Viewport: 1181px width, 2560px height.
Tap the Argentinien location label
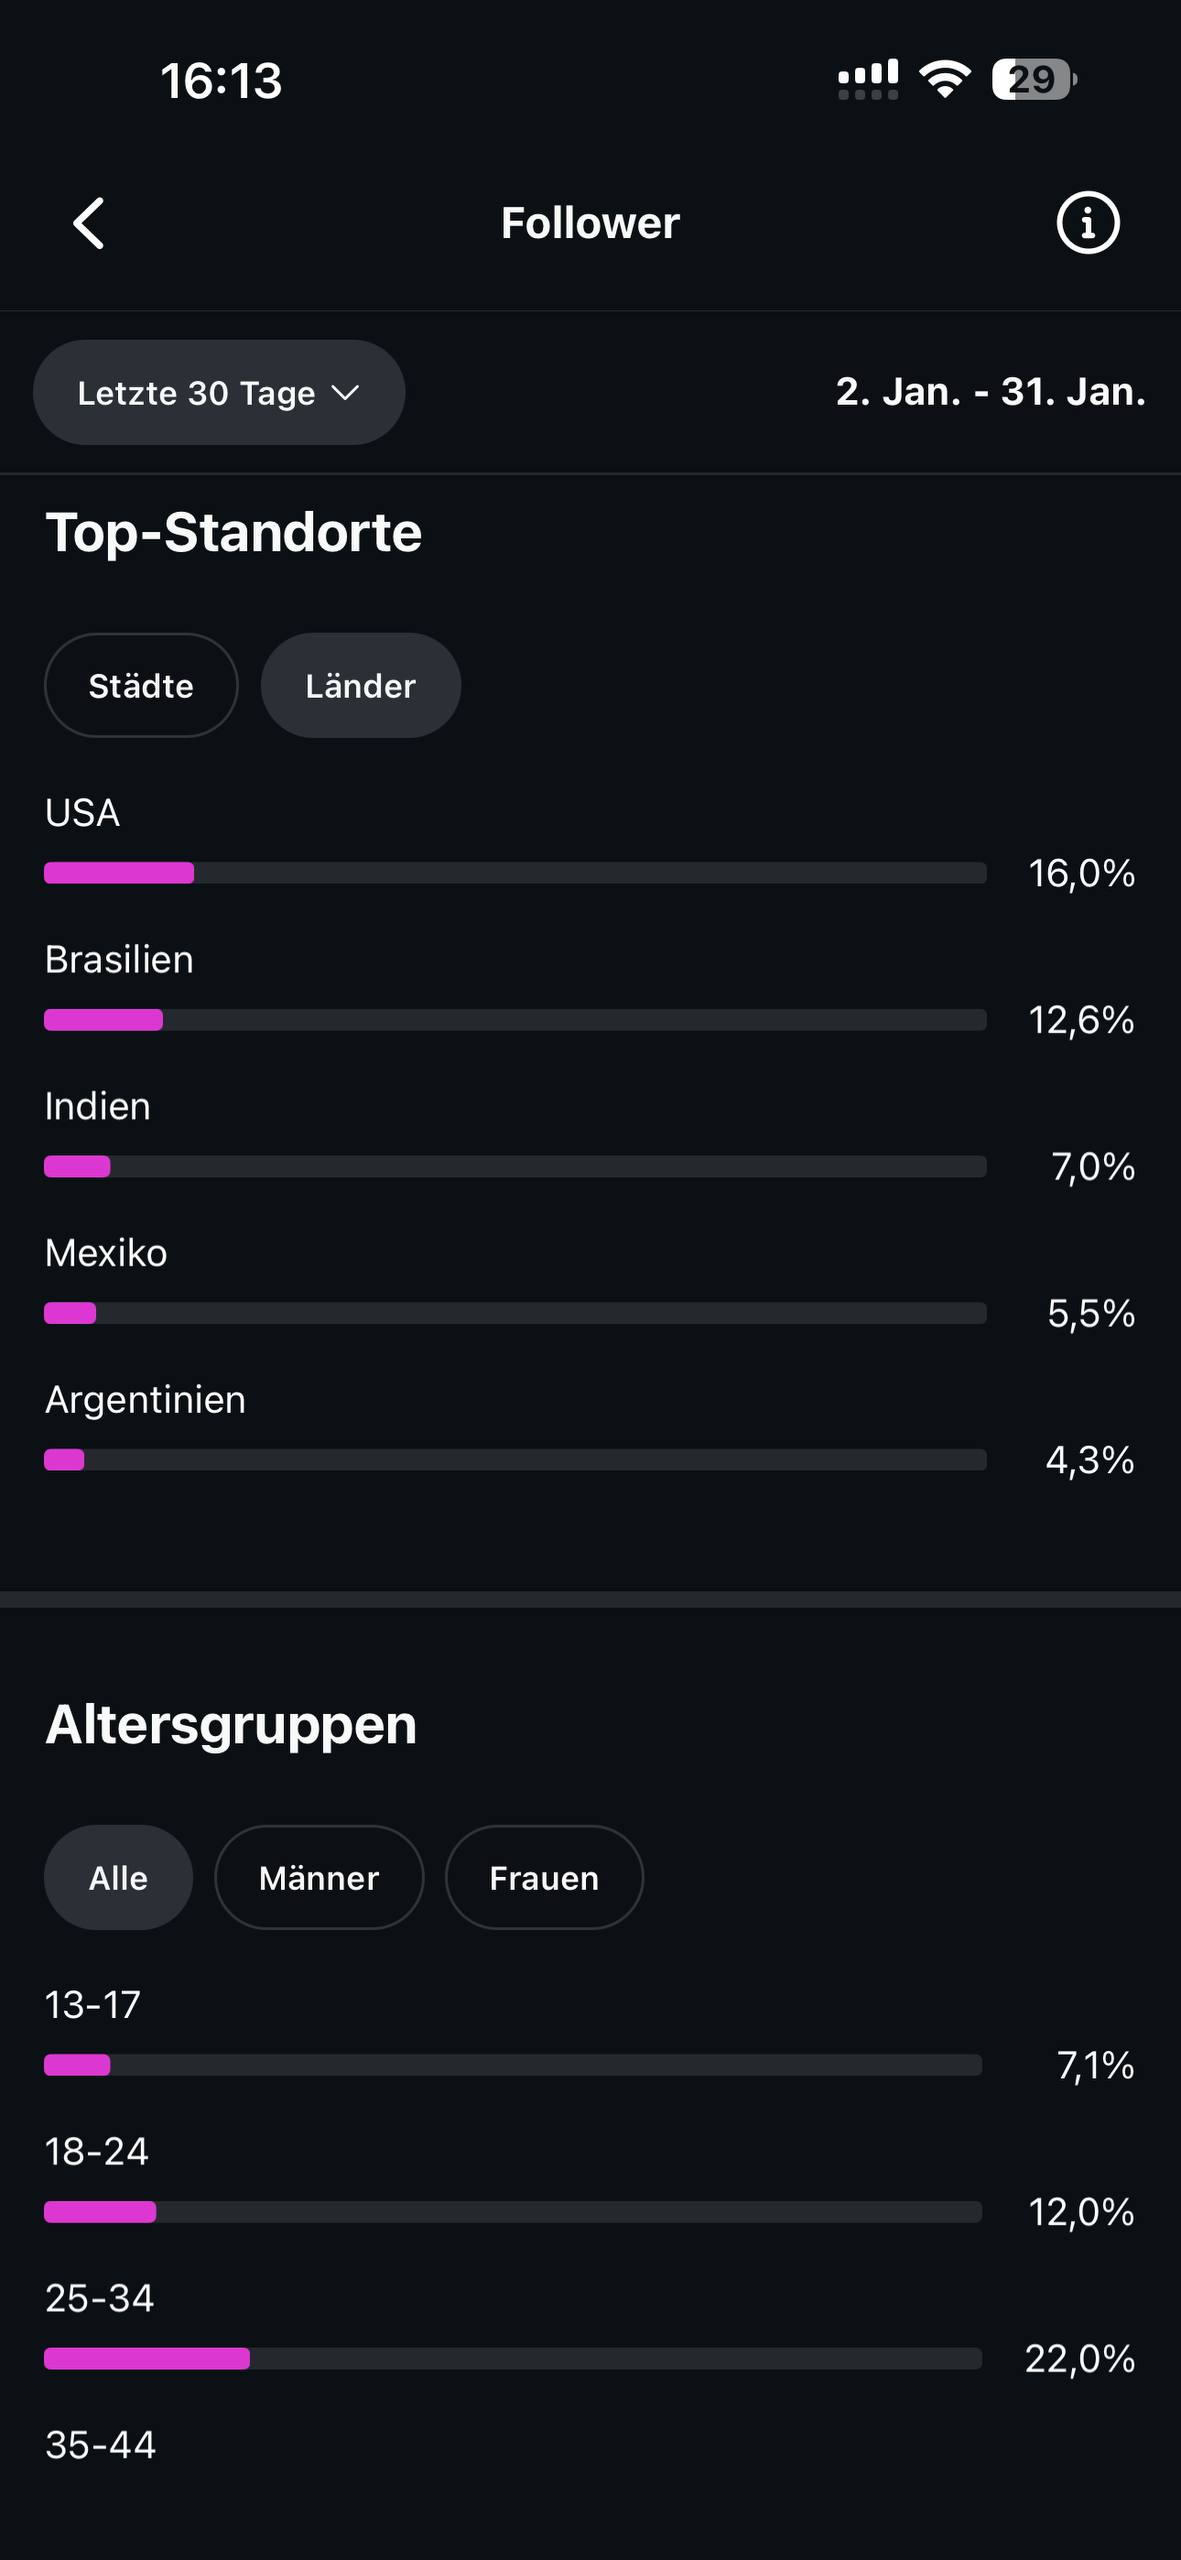(145, 1400)
